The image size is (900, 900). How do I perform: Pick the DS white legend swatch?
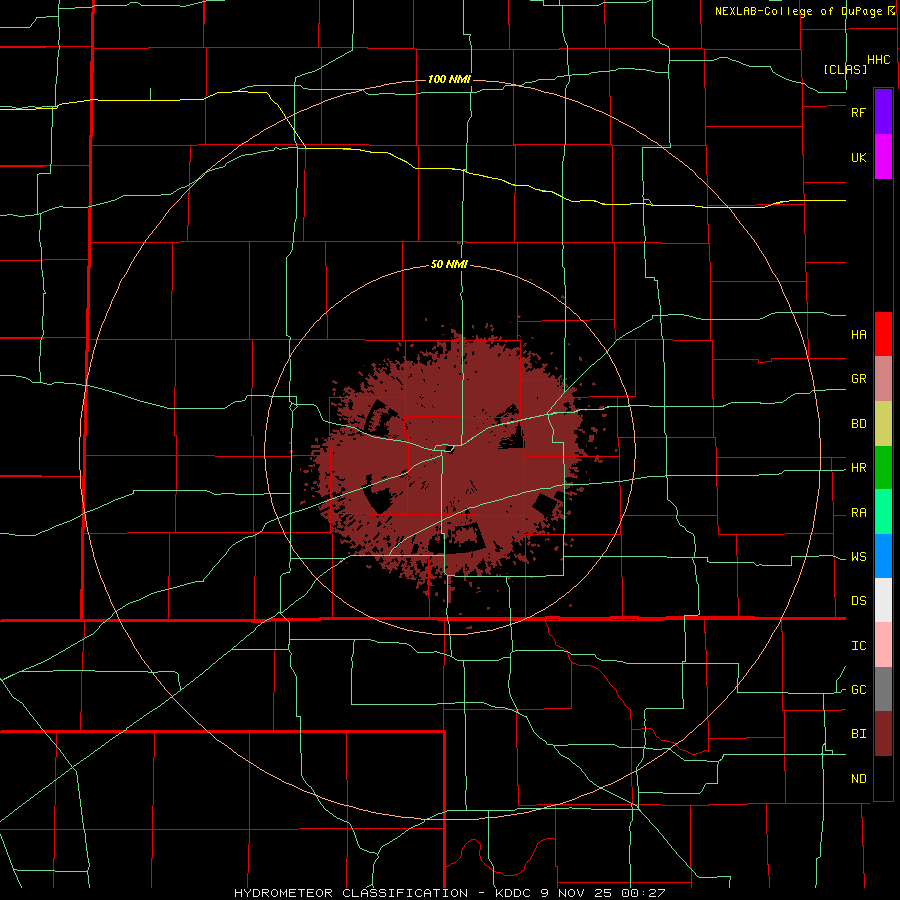click(883, 600)
